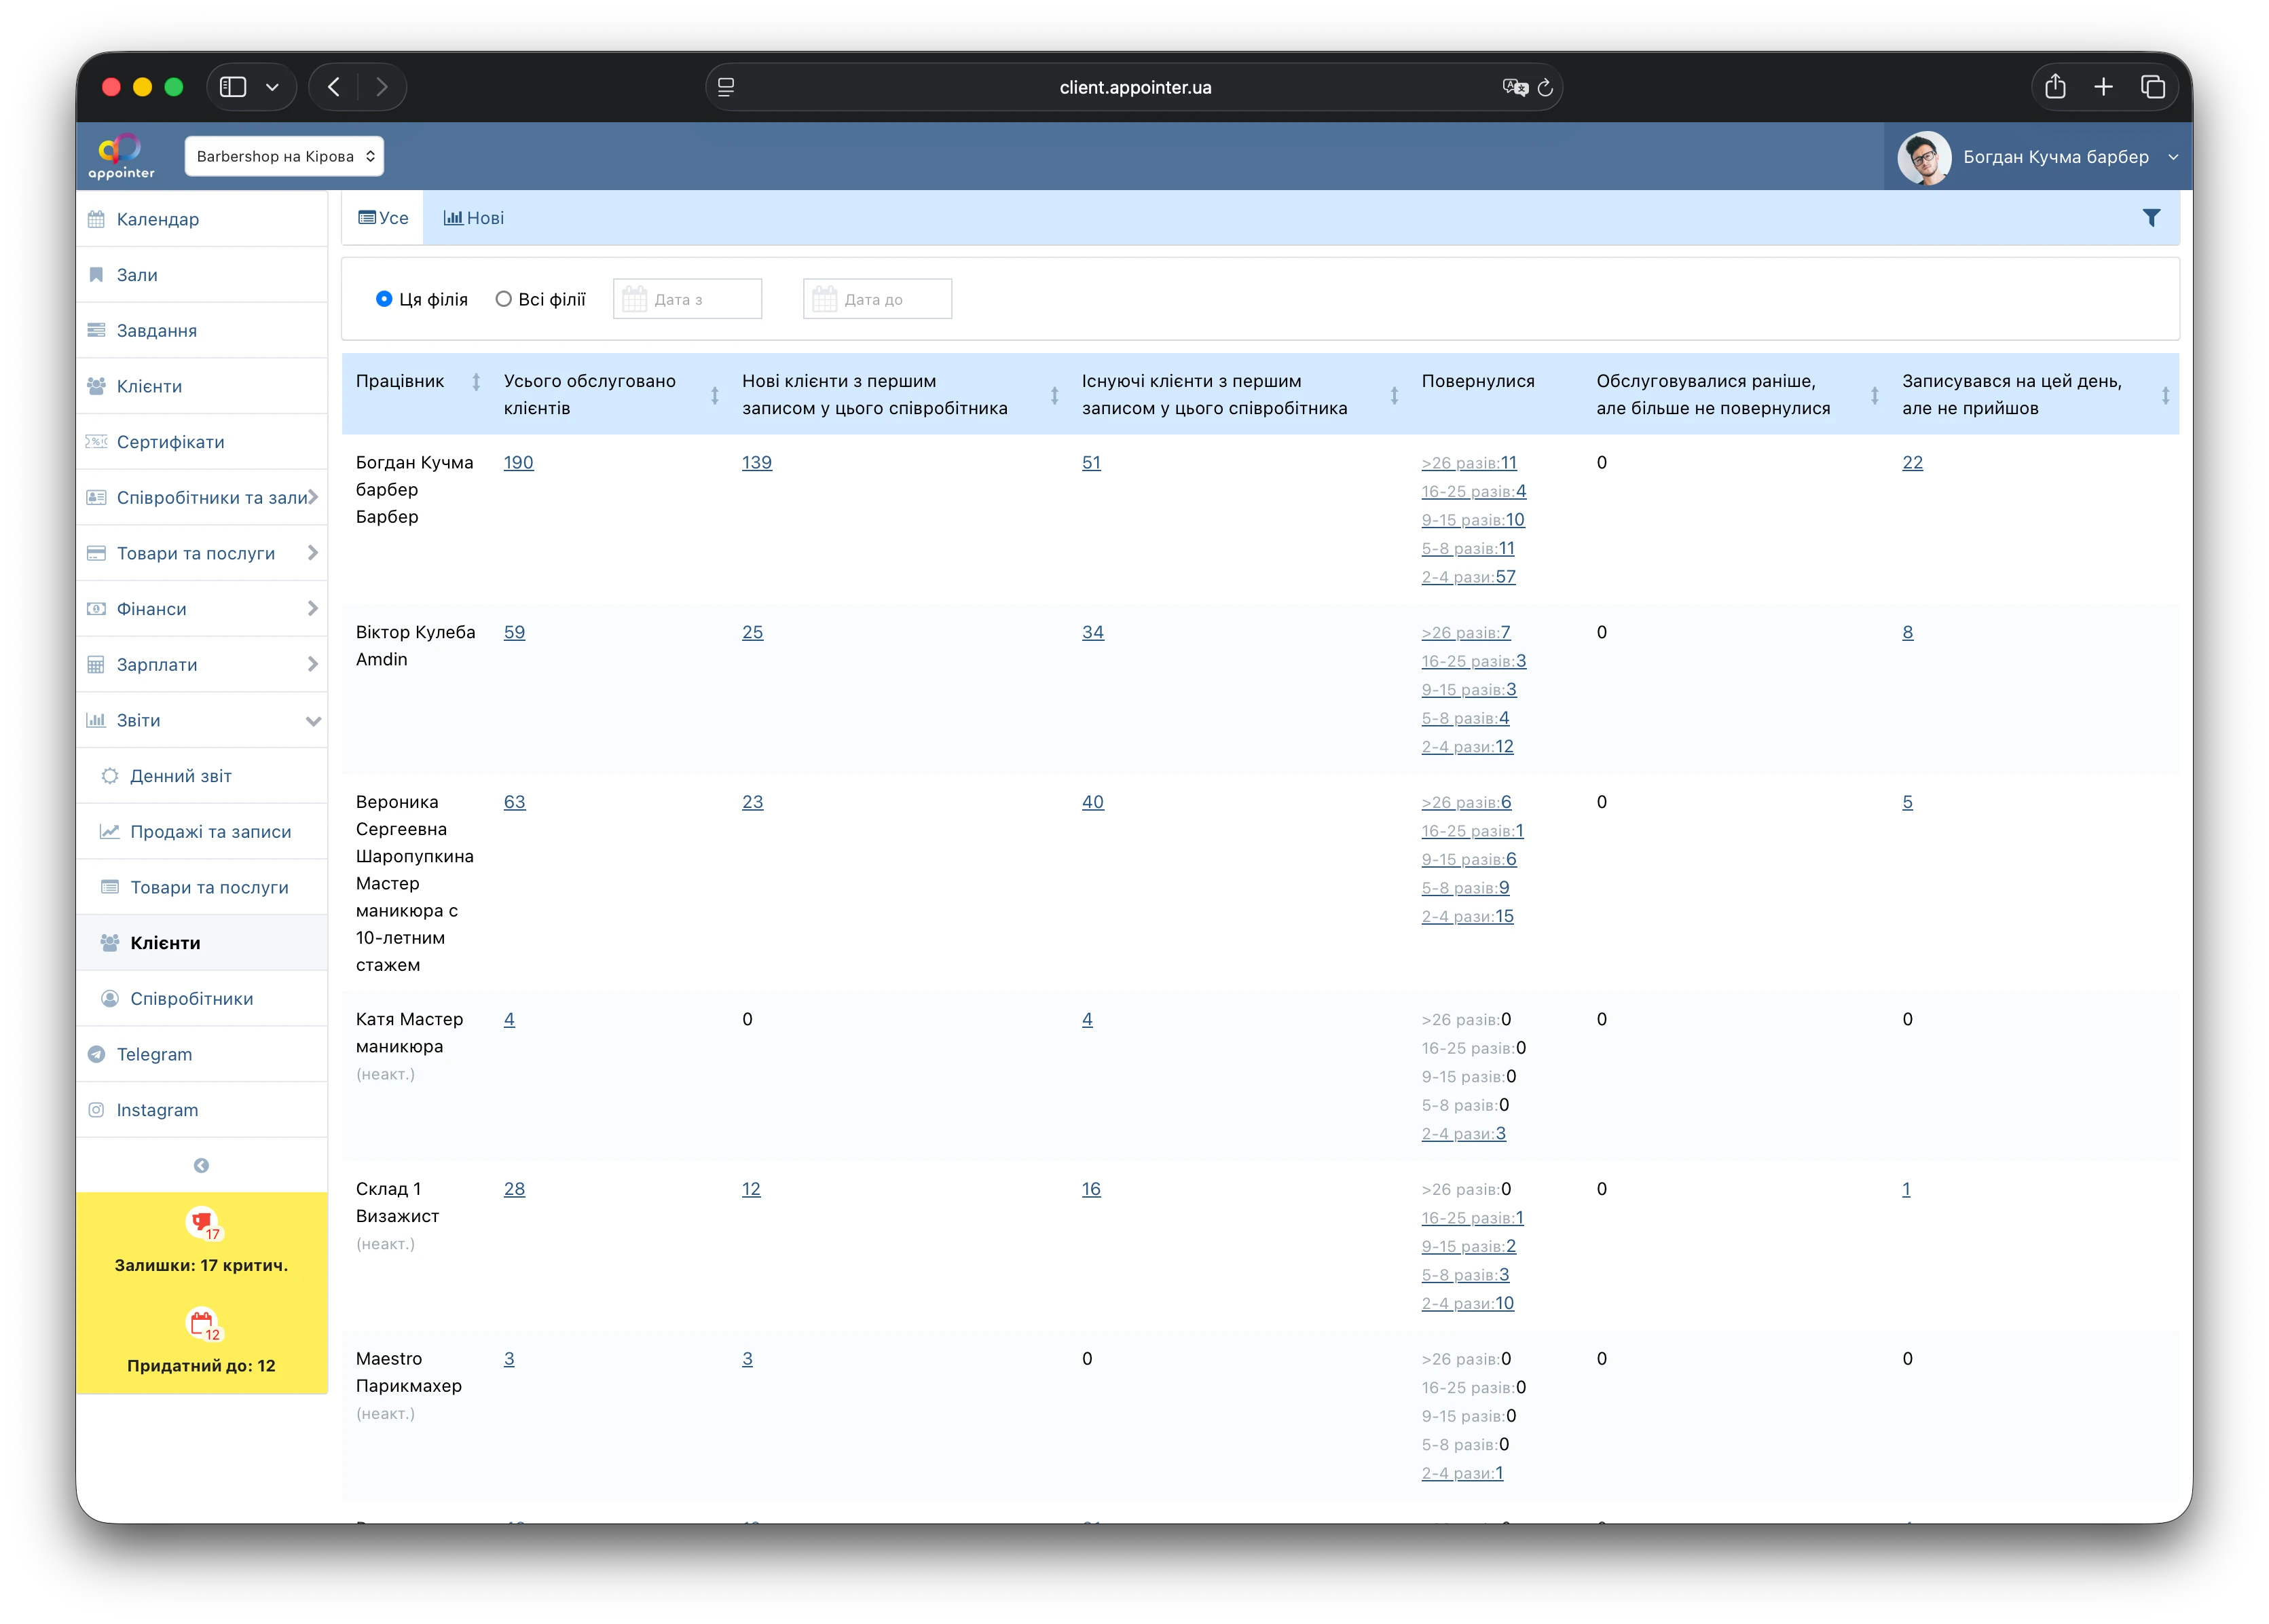Select the Всі філії radio button

coord(504,299)
